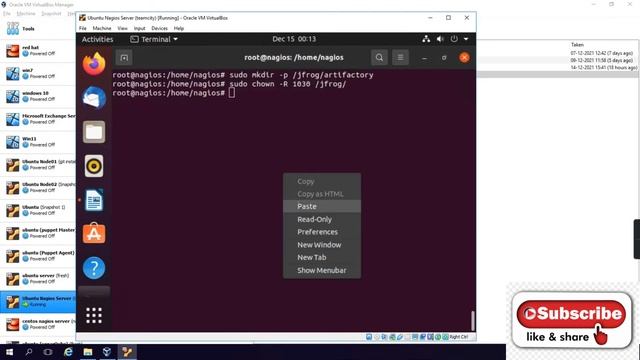Screen dimensions: 640x360
Task: Select windows 10 VM in Manager
Action: [x=38, y=96]
